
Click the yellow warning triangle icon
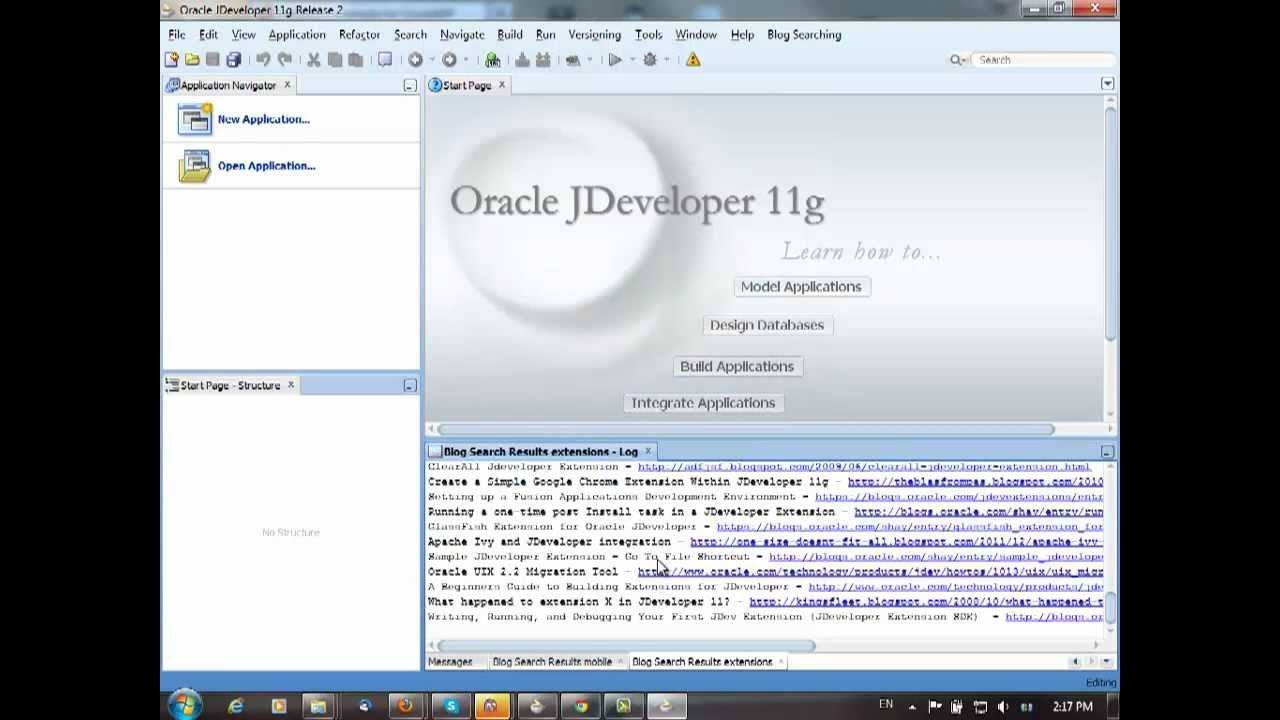coord(693,60)
